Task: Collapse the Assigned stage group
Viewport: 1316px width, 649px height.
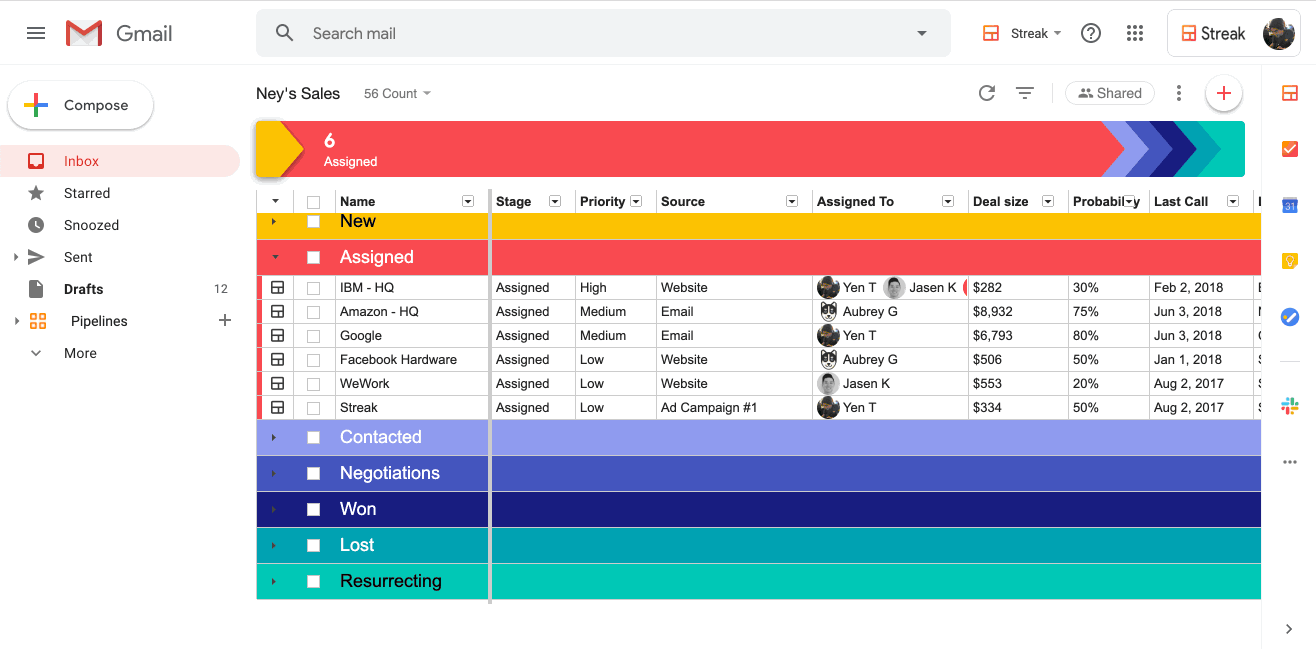Action: coord(274,257)
